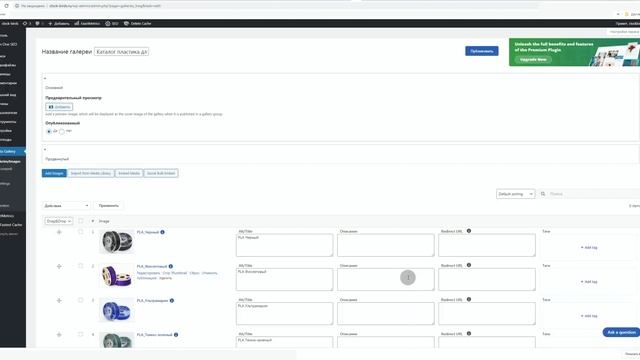Click Upgrade Now on the premium banner
The height and width of the screenshot is (360, 640).
tap(533, 60)
